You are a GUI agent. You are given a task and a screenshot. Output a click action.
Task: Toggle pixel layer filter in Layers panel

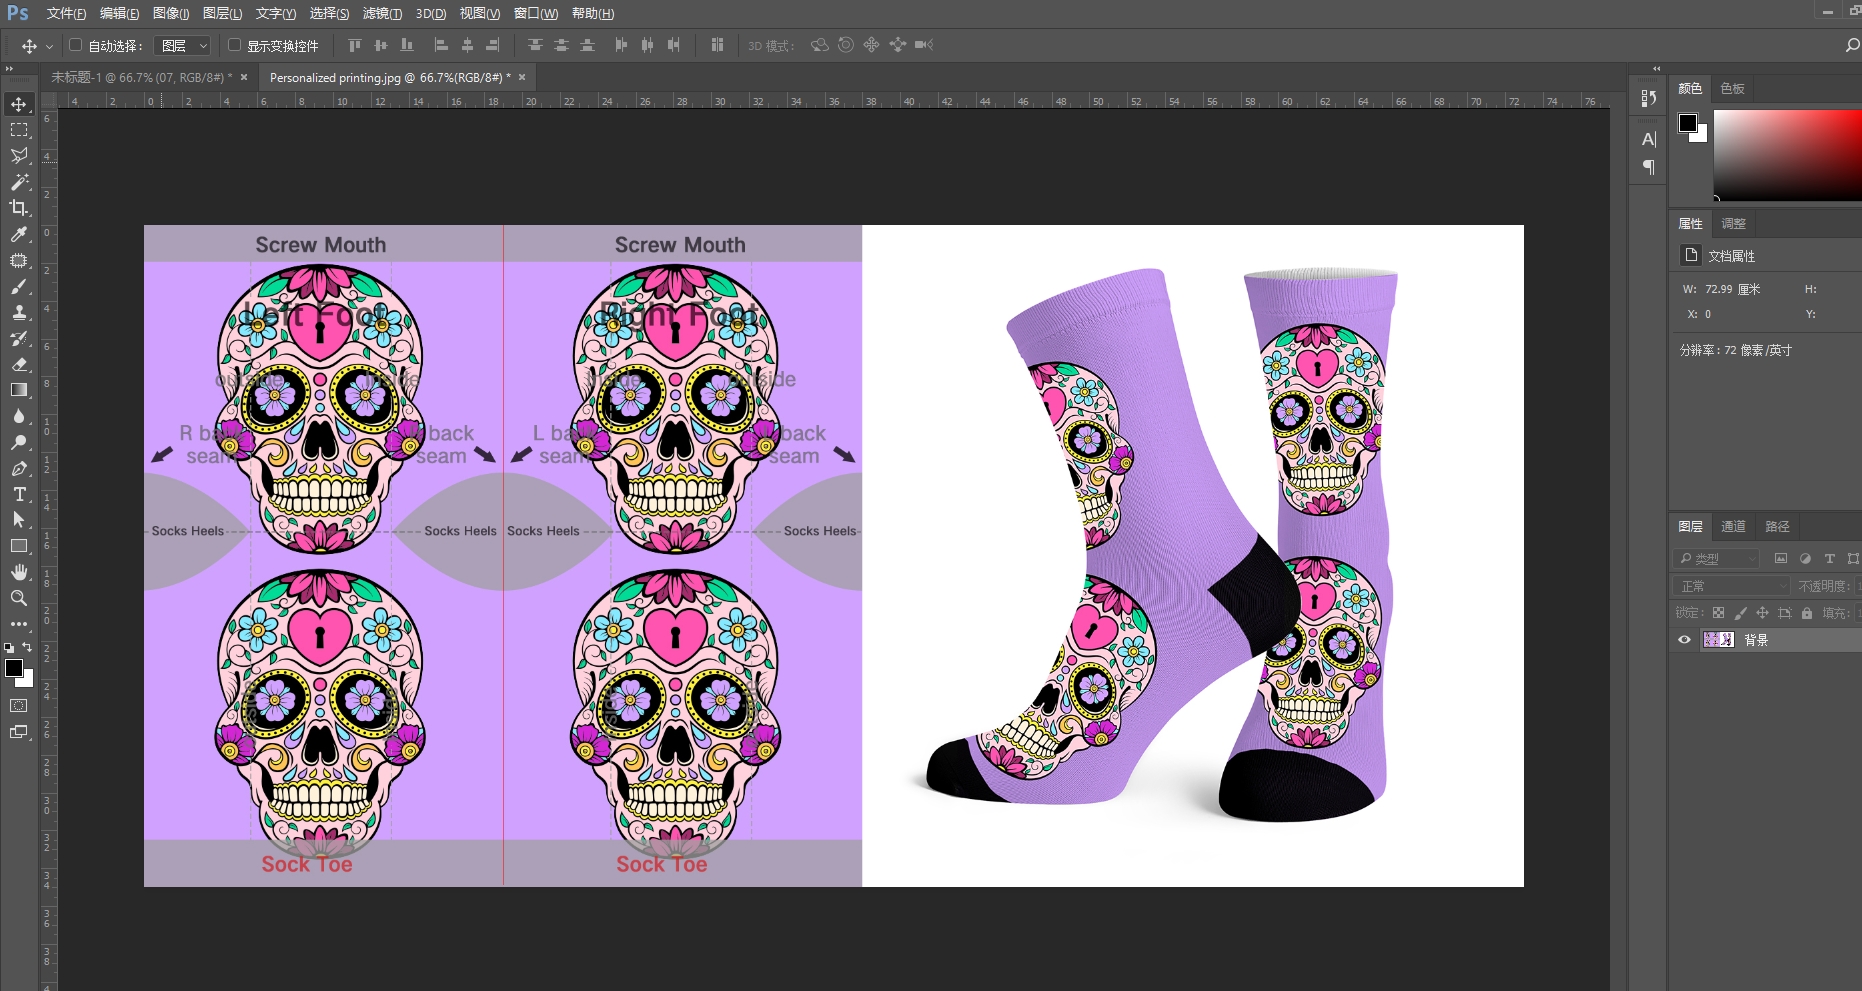point(1781,558)
